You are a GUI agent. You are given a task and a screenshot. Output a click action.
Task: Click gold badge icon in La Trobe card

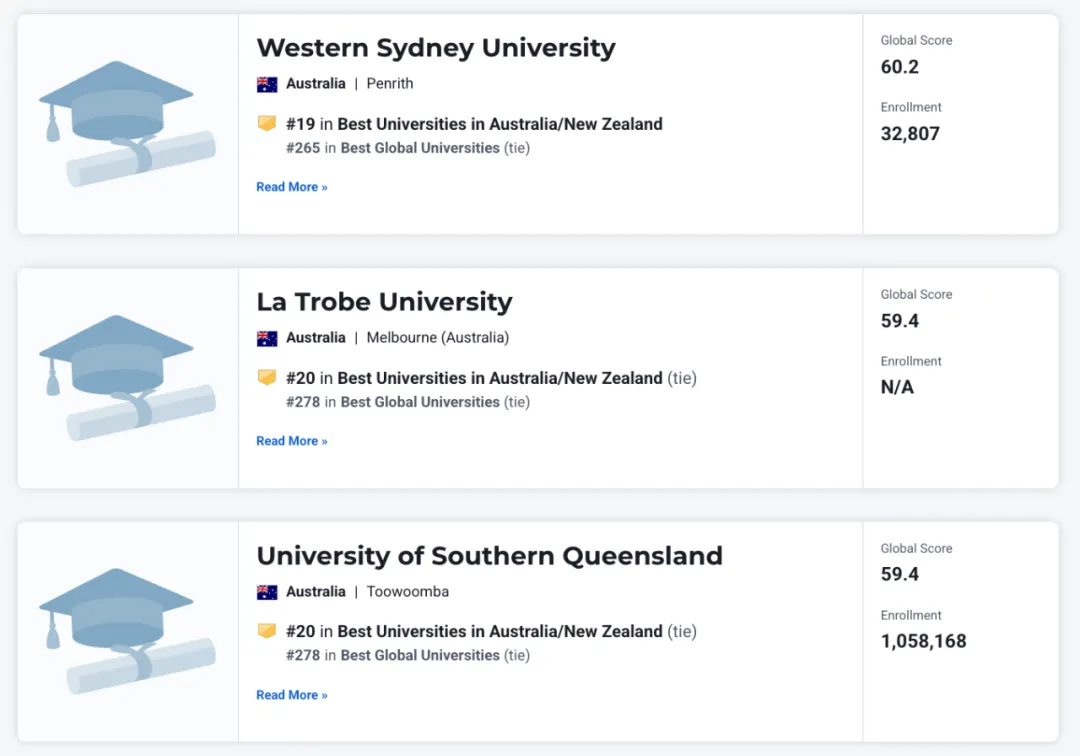coord(267,377)
